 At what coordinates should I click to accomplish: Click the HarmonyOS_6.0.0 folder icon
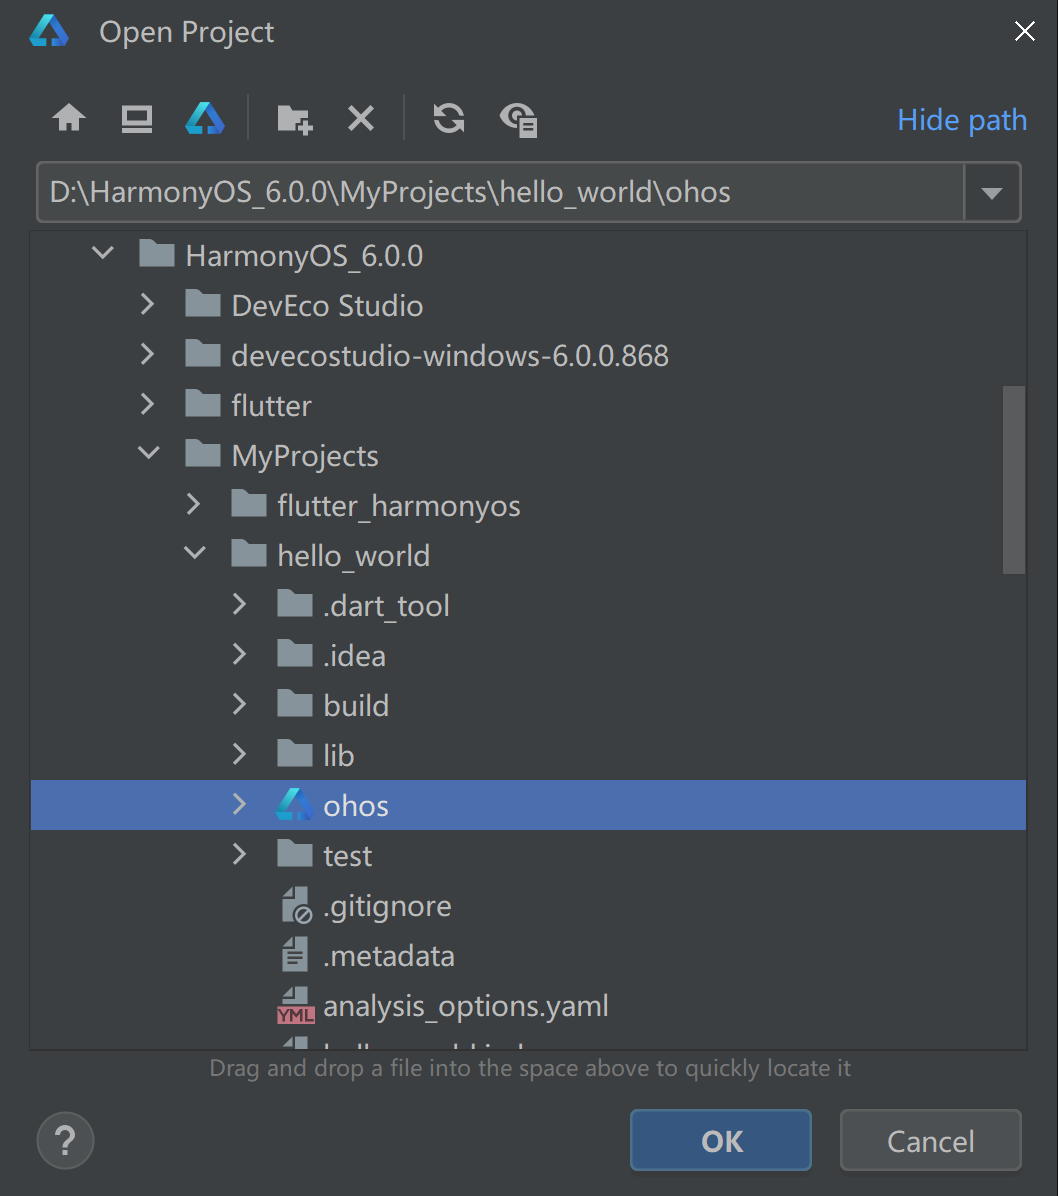point(157,253)
